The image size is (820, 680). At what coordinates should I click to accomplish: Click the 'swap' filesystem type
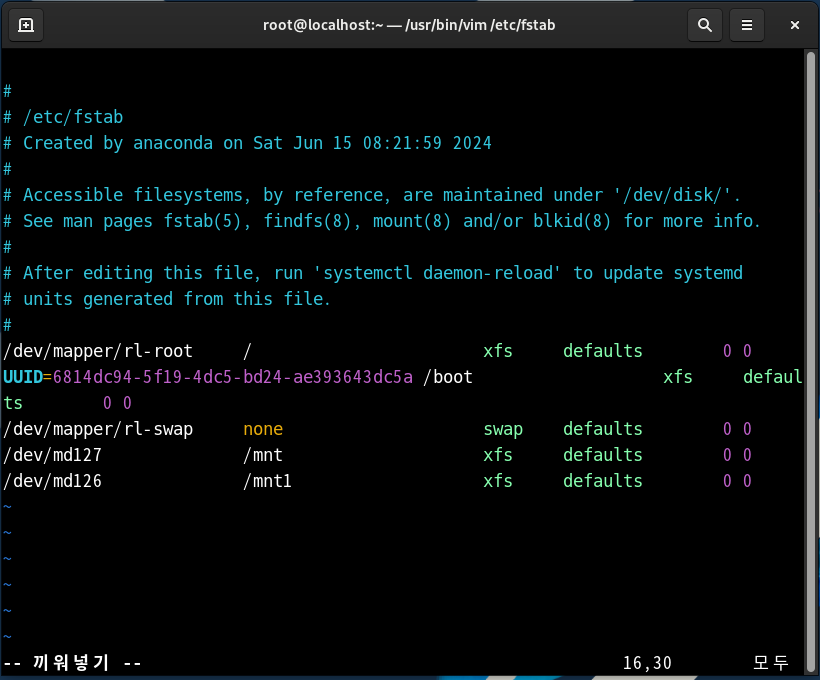tap(503, 429)
